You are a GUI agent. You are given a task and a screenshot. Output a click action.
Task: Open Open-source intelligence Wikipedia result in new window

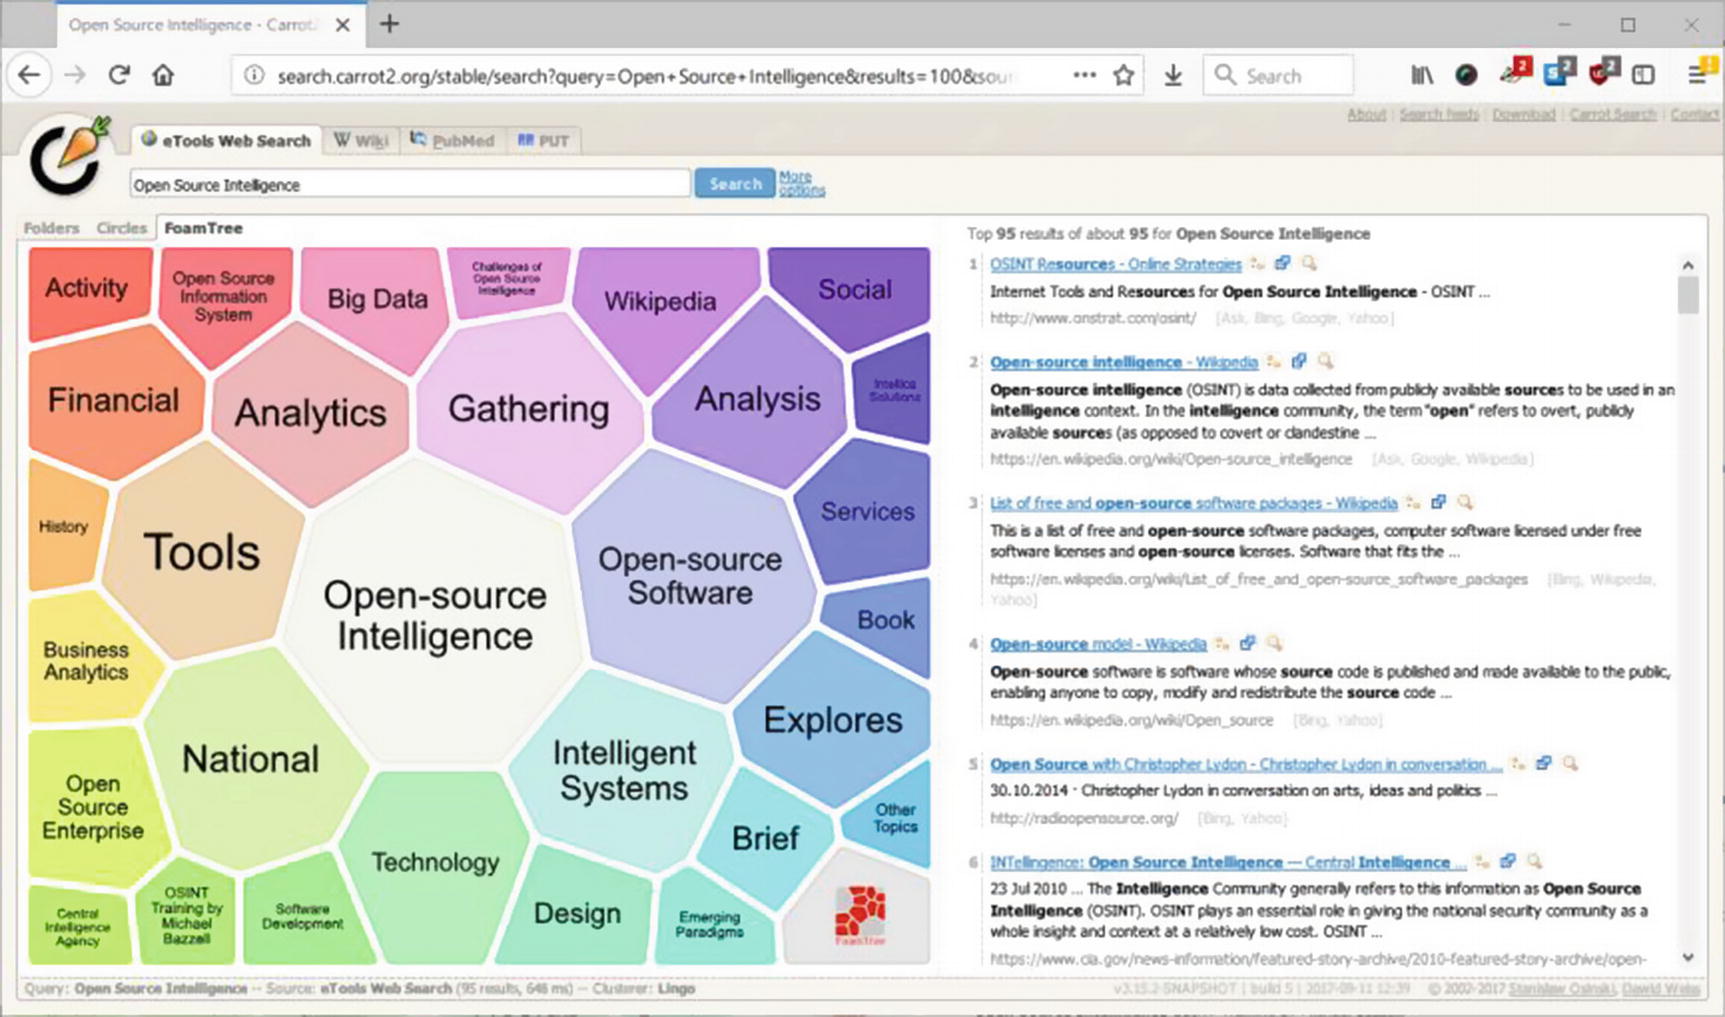1299,361
